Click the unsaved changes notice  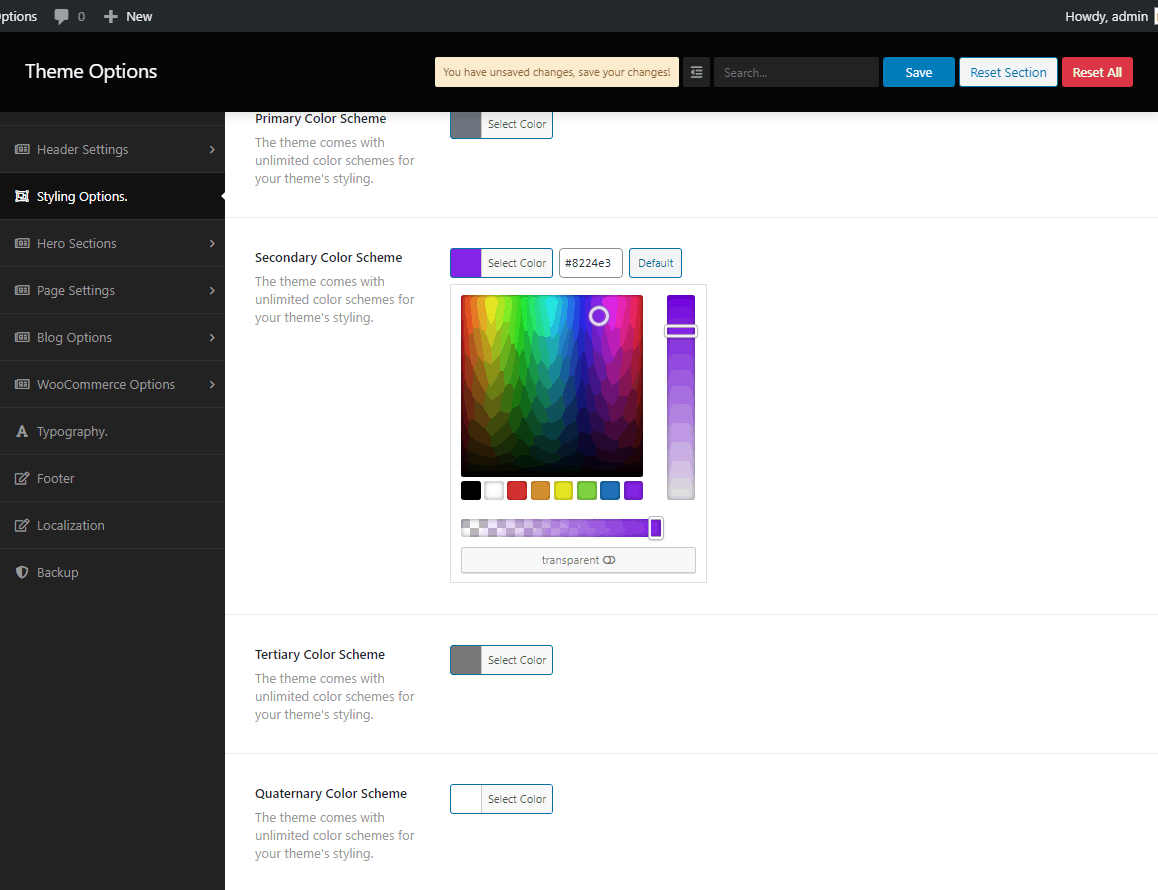point(557,72)
